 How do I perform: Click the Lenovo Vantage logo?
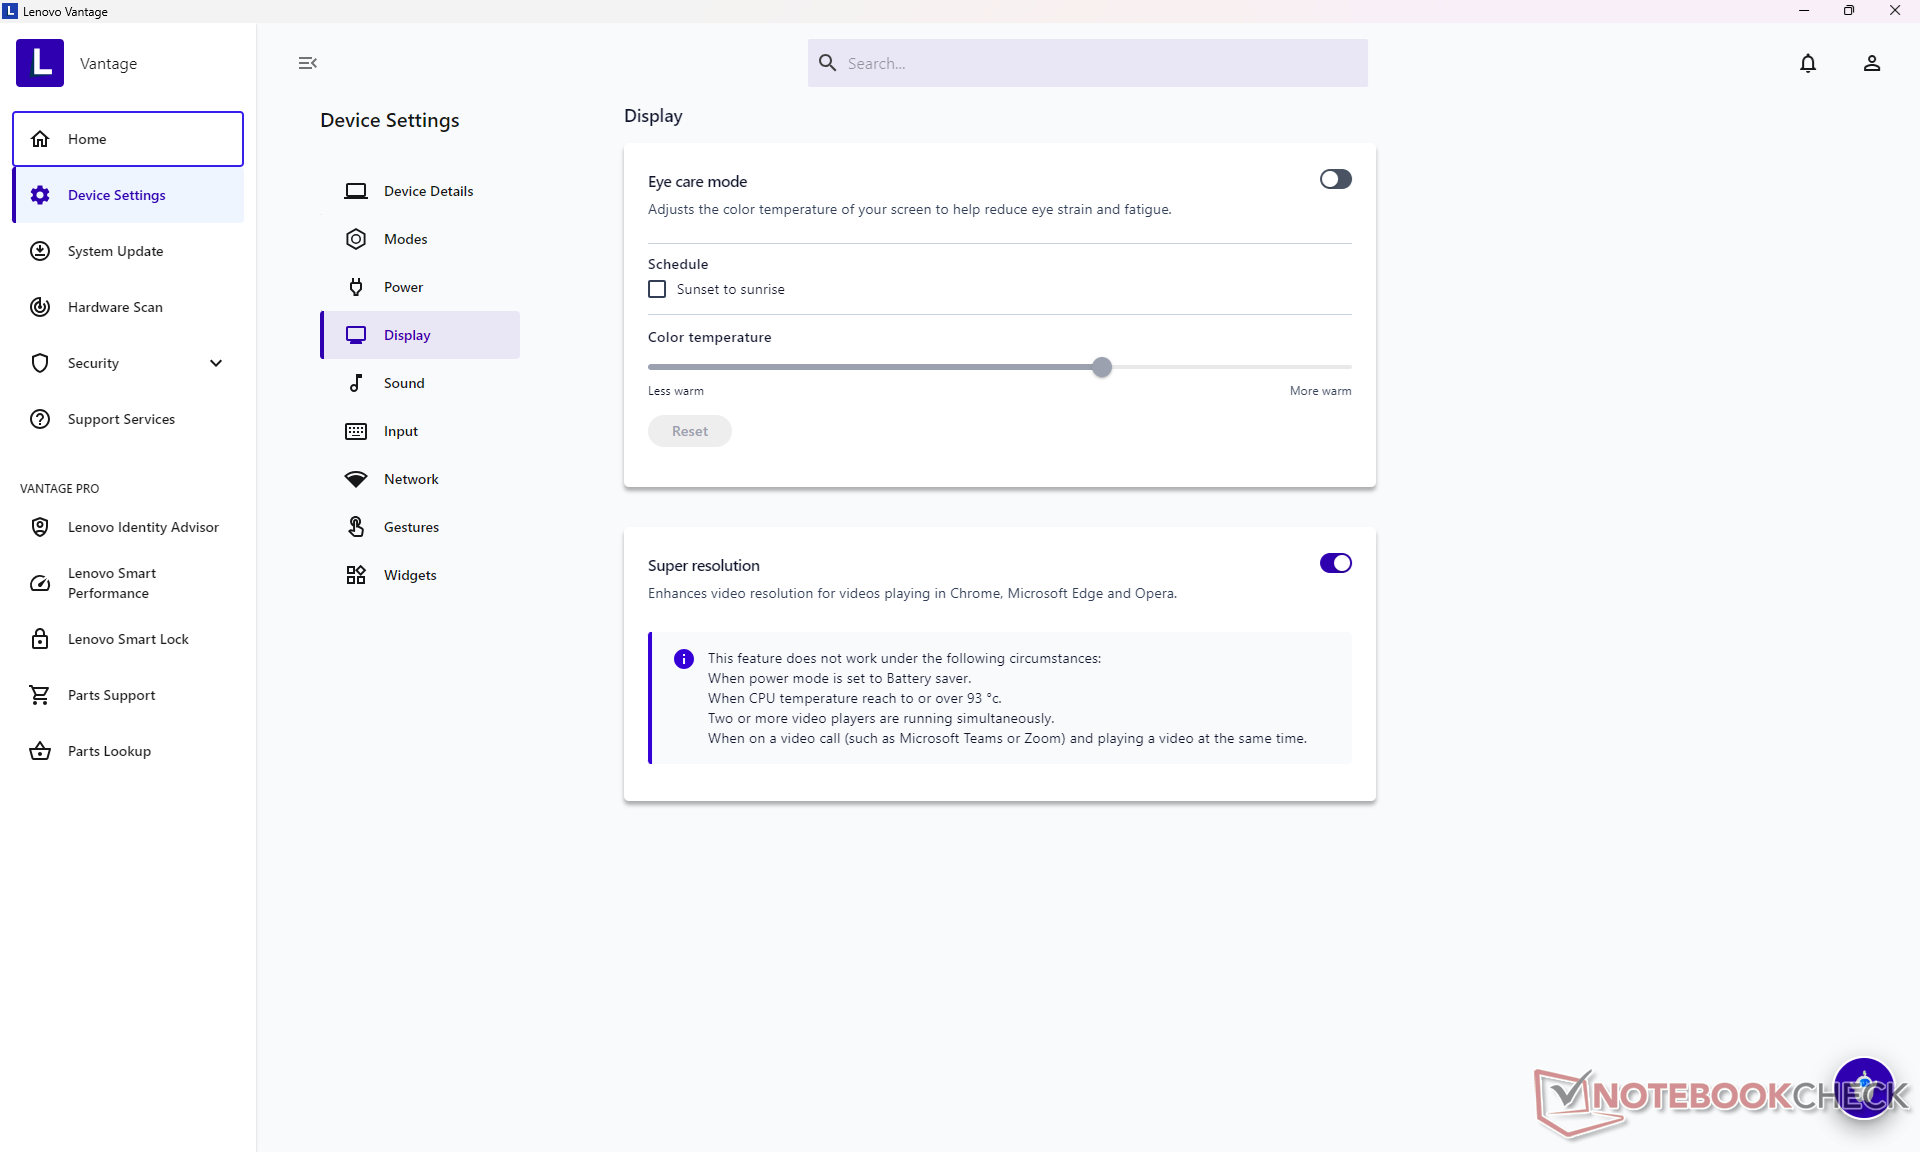pyautogui.click(x=40, y=63)
